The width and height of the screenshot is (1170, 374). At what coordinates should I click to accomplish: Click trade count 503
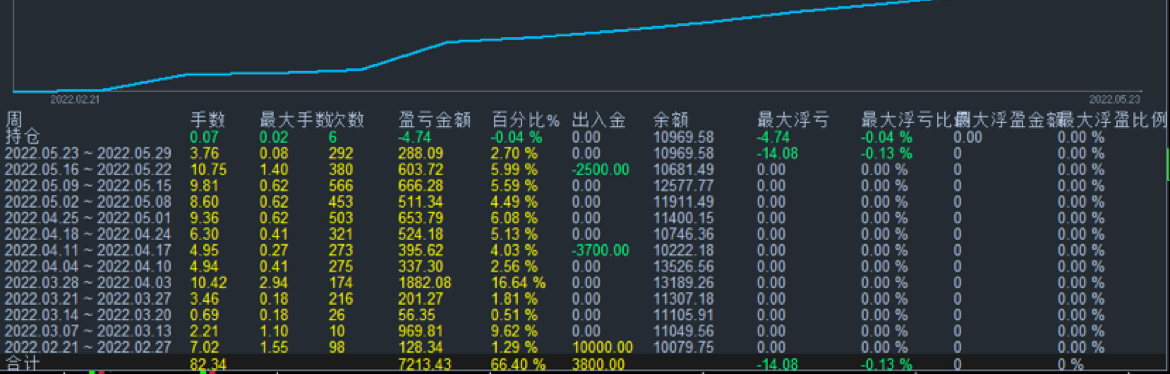point(341,218)
